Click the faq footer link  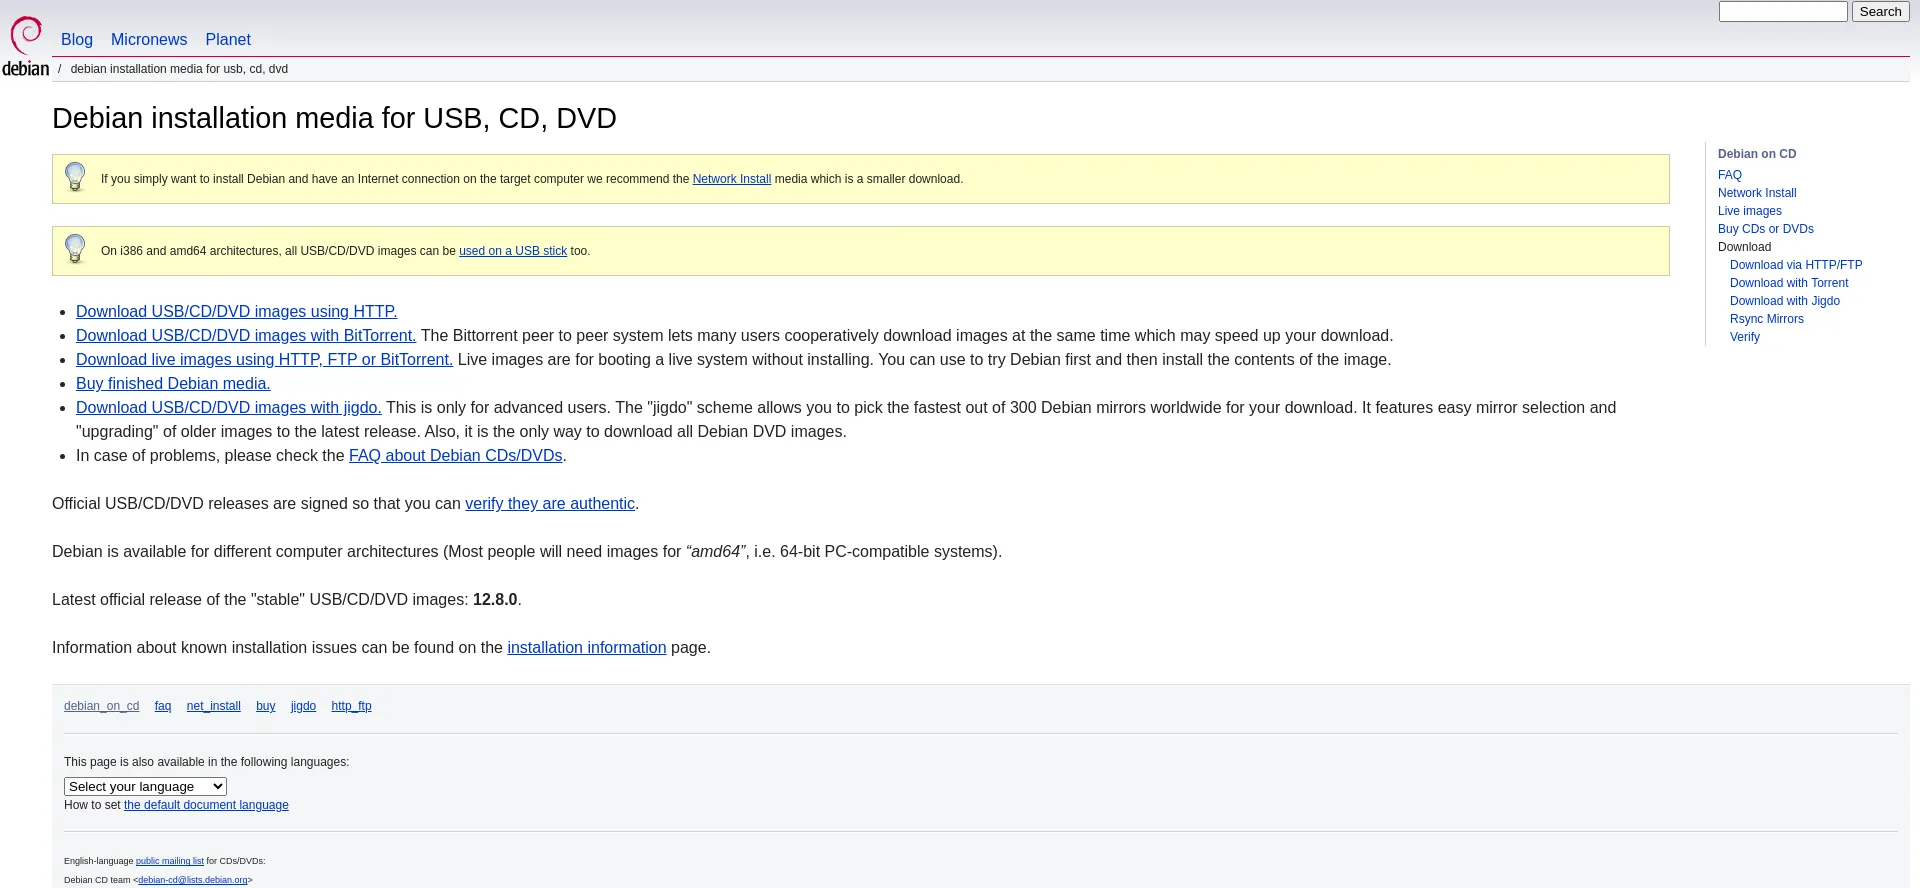[163, 706]
